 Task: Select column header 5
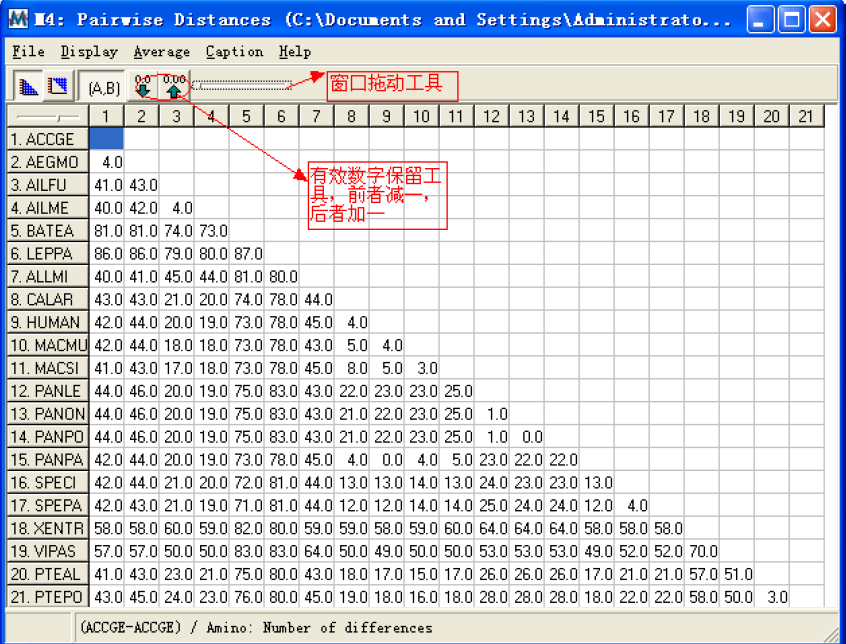247,117
